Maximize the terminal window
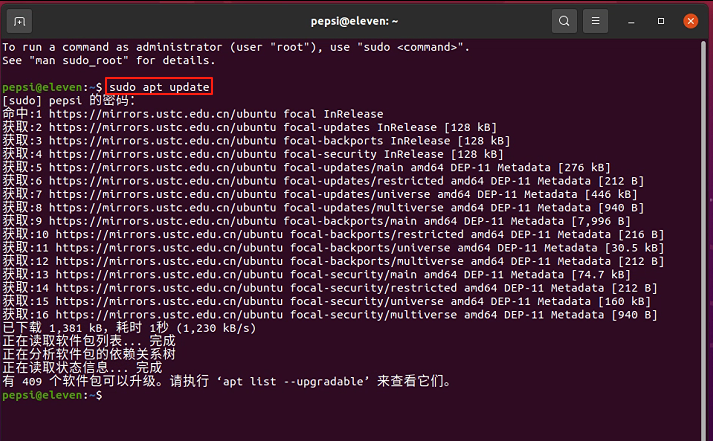Viewport: 713px width, 441px height. coord(661,21)
